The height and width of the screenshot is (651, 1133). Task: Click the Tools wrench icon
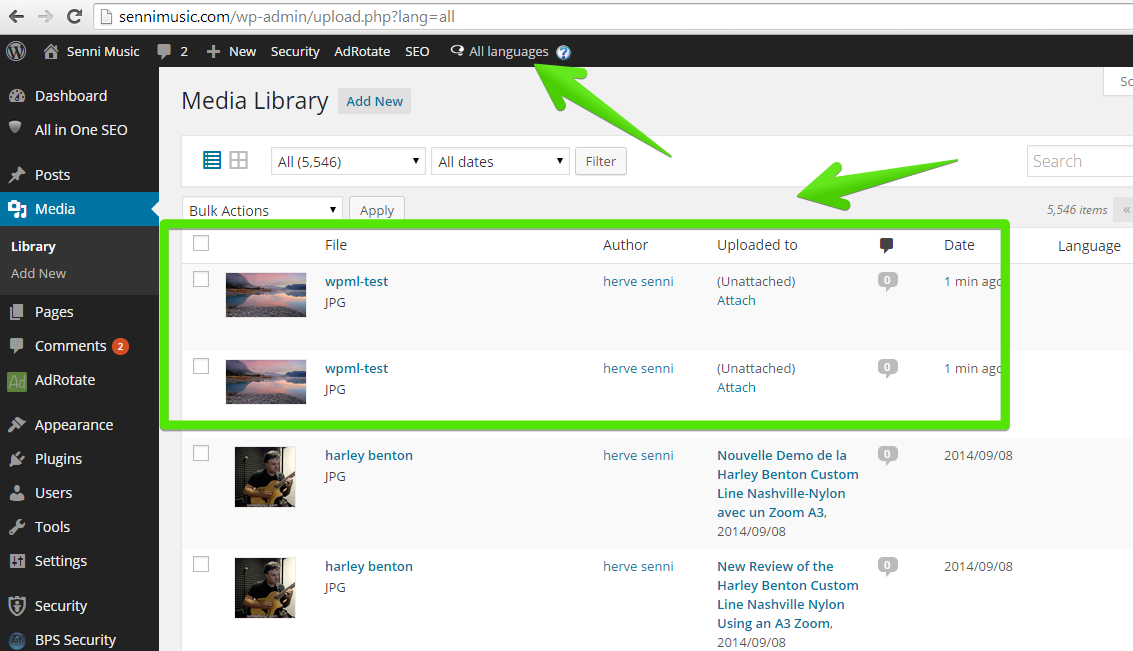click(x=17, y=527)
